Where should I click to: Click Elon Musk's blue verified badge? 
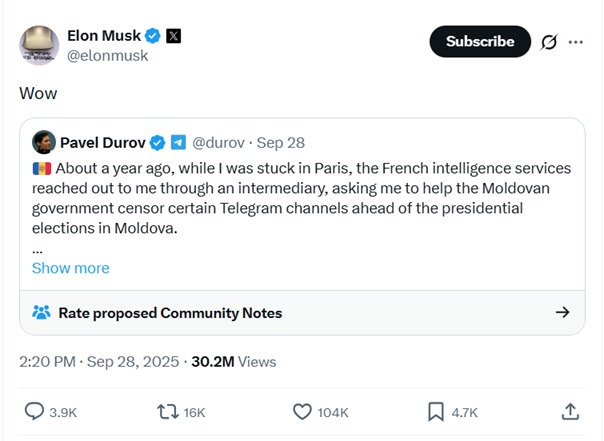click(153, 36)
